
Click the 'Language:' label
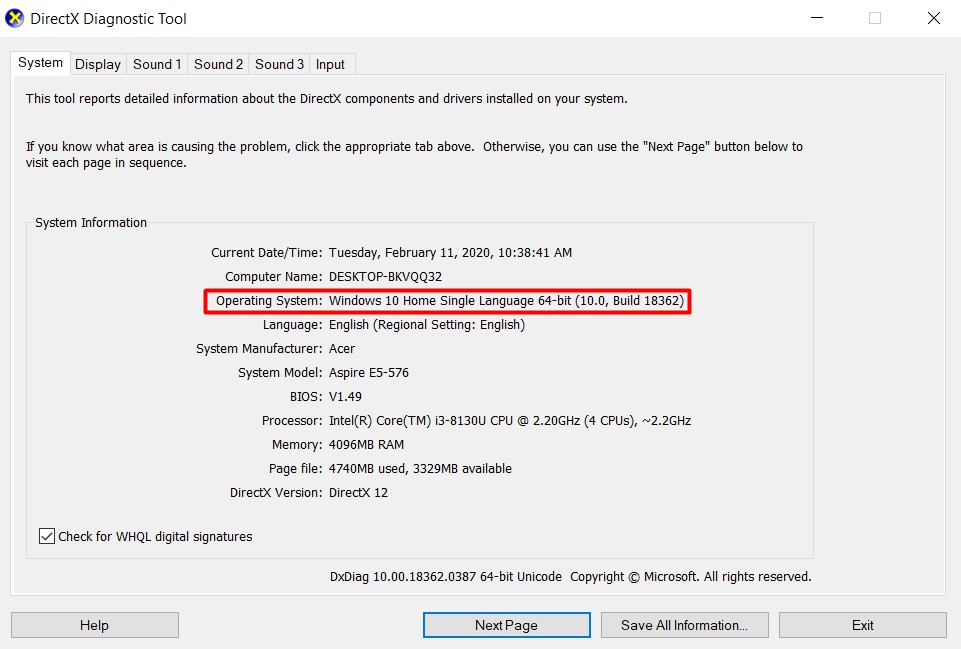coord(292,325)
